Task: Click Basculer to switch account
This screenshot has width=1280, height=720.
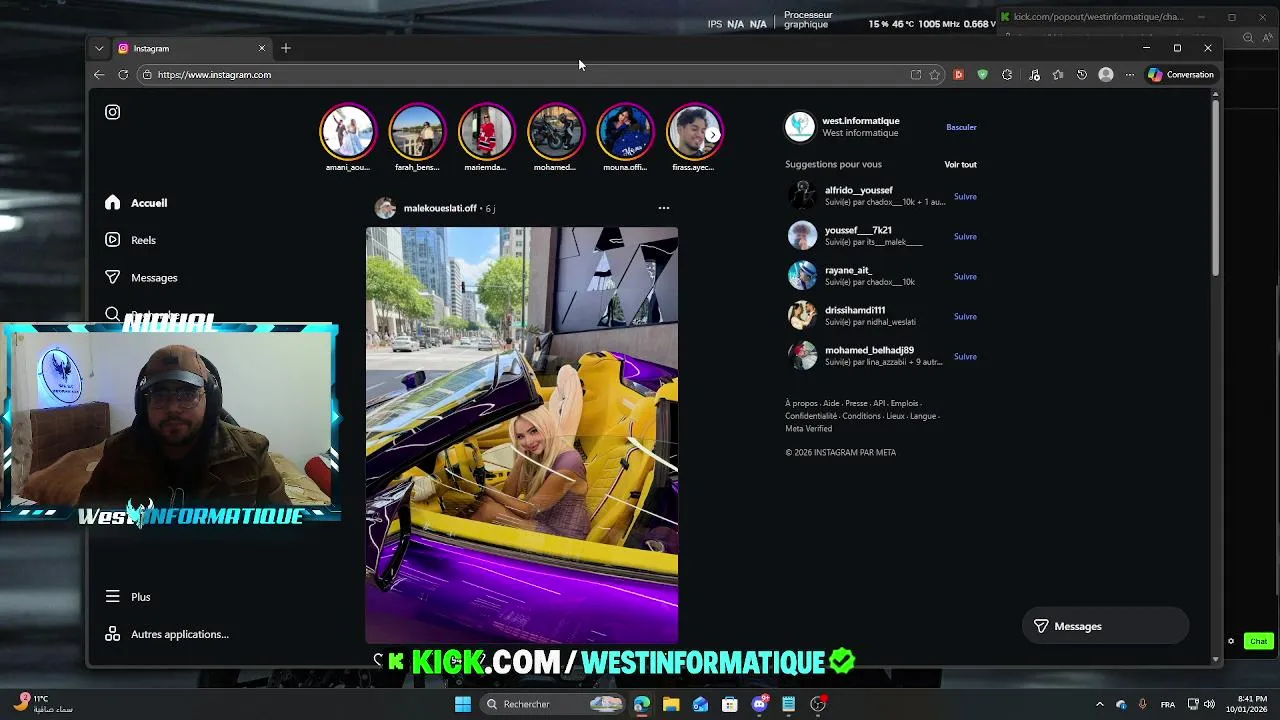Action: coord(961,127)
